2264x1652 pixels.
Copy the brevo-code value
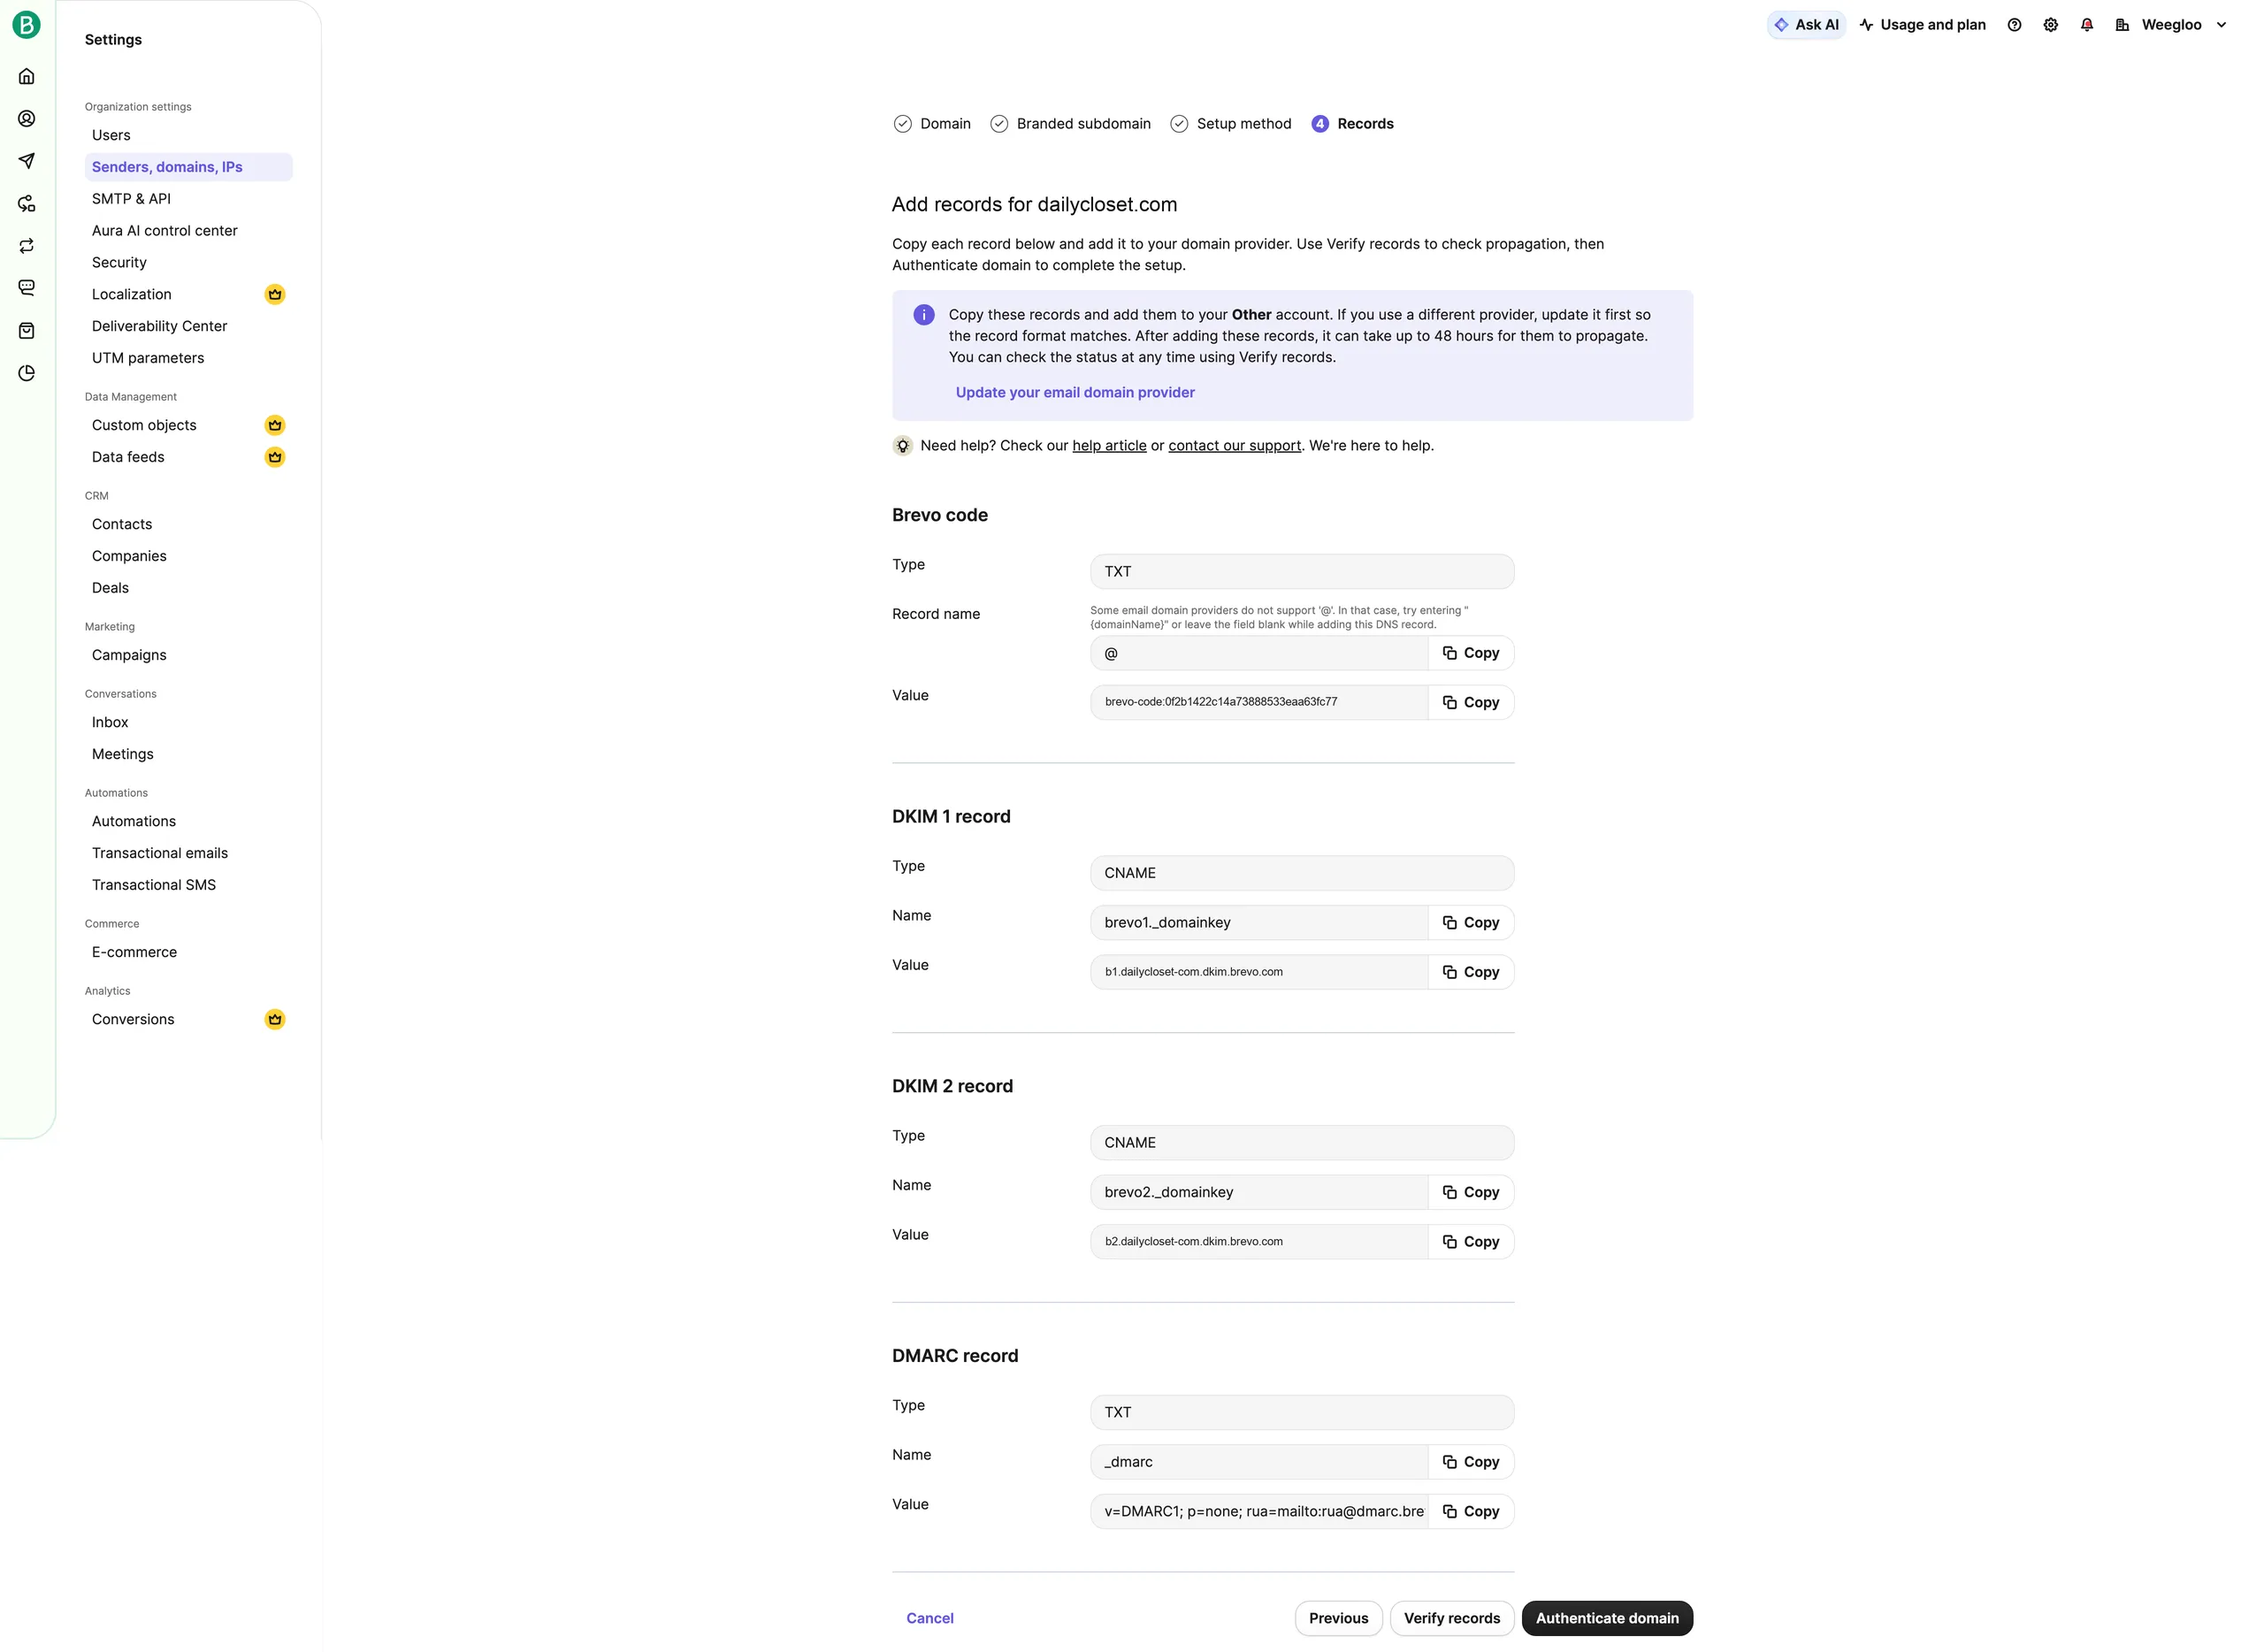(x=1470, y=703)
